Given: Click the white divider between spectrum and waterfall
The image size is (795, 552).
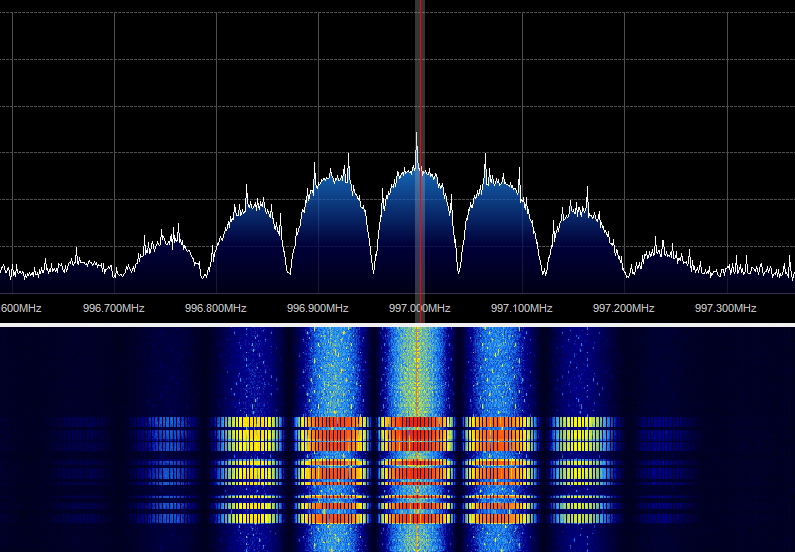Looking at the screenshot, I should point(398,325).
